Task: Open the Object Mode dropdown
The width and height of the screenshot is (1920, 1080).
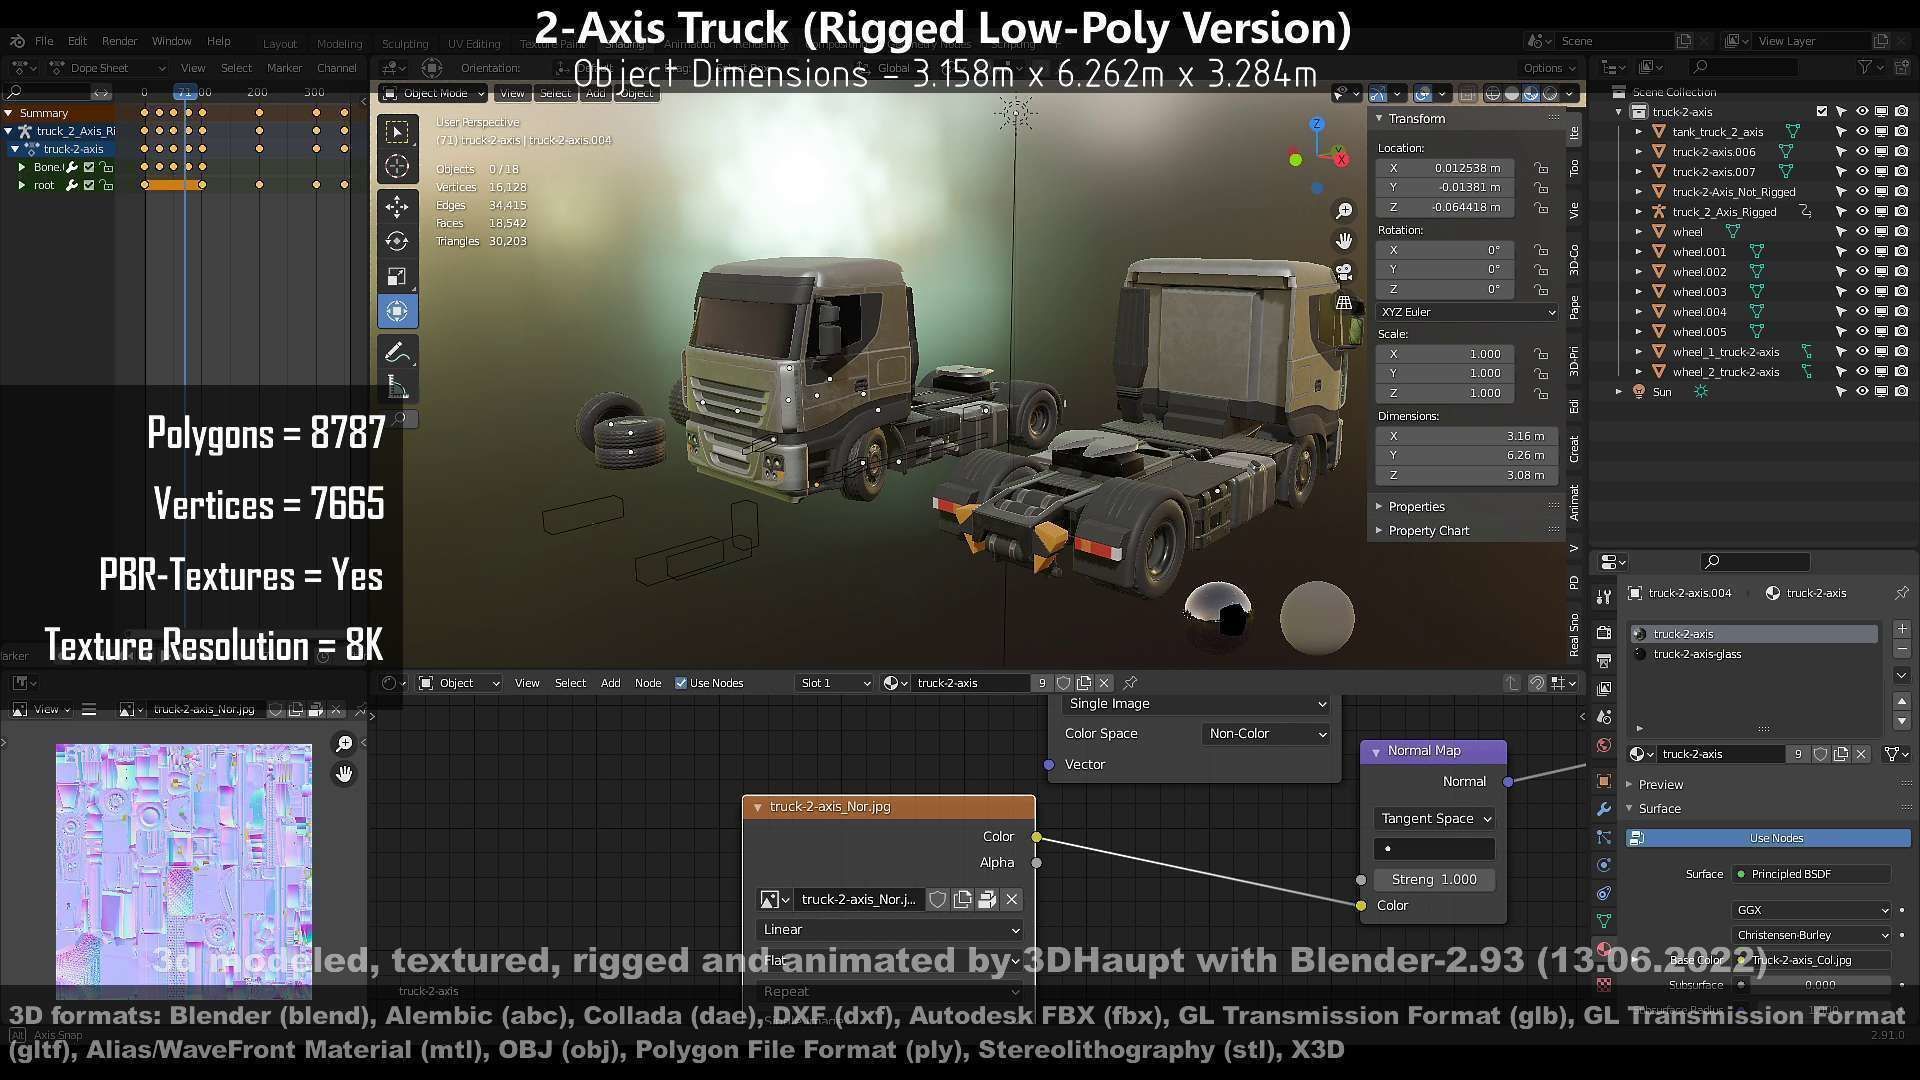Action: 435,93
